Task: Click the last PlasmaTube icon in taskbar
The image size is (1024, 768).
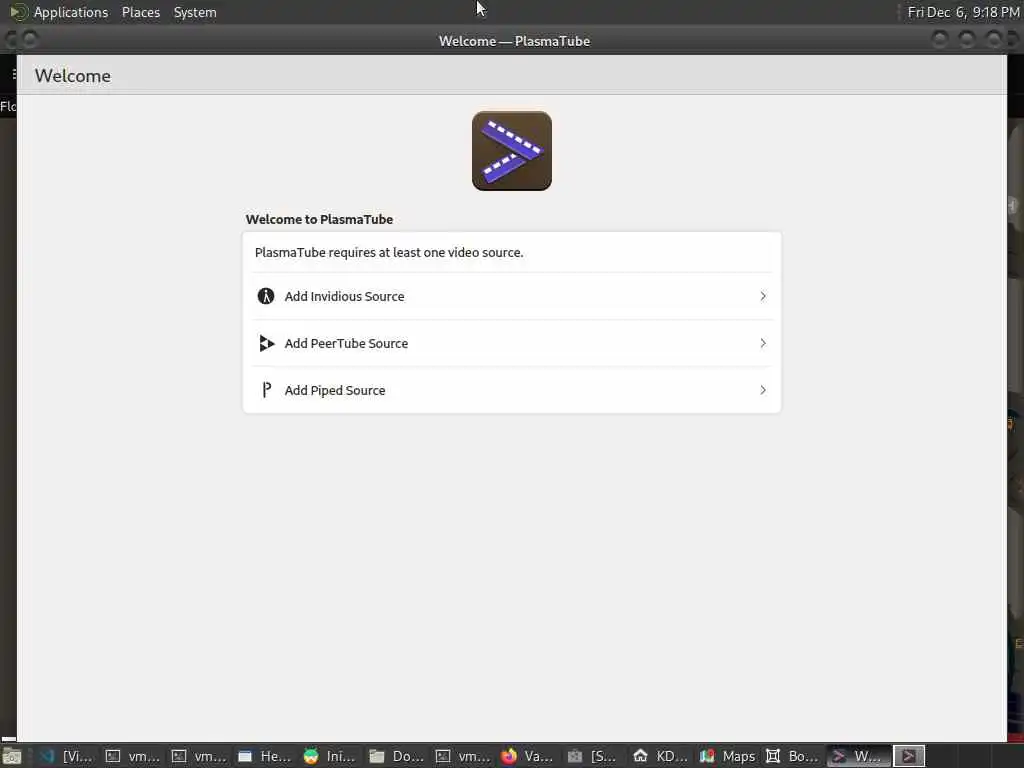Action: (x=908, y=756)
